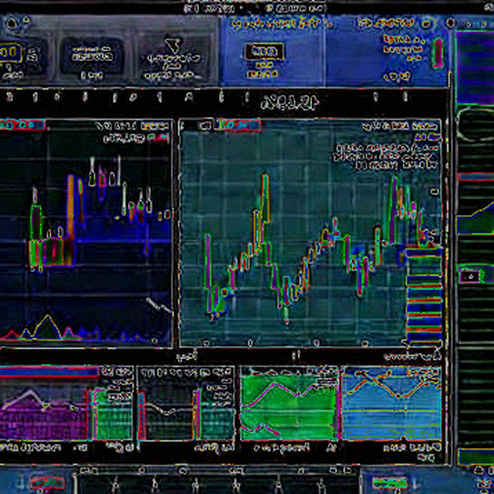494x494 pixels.
Task: Open the bright green chart thumbnail
Action: coord(289,403)
